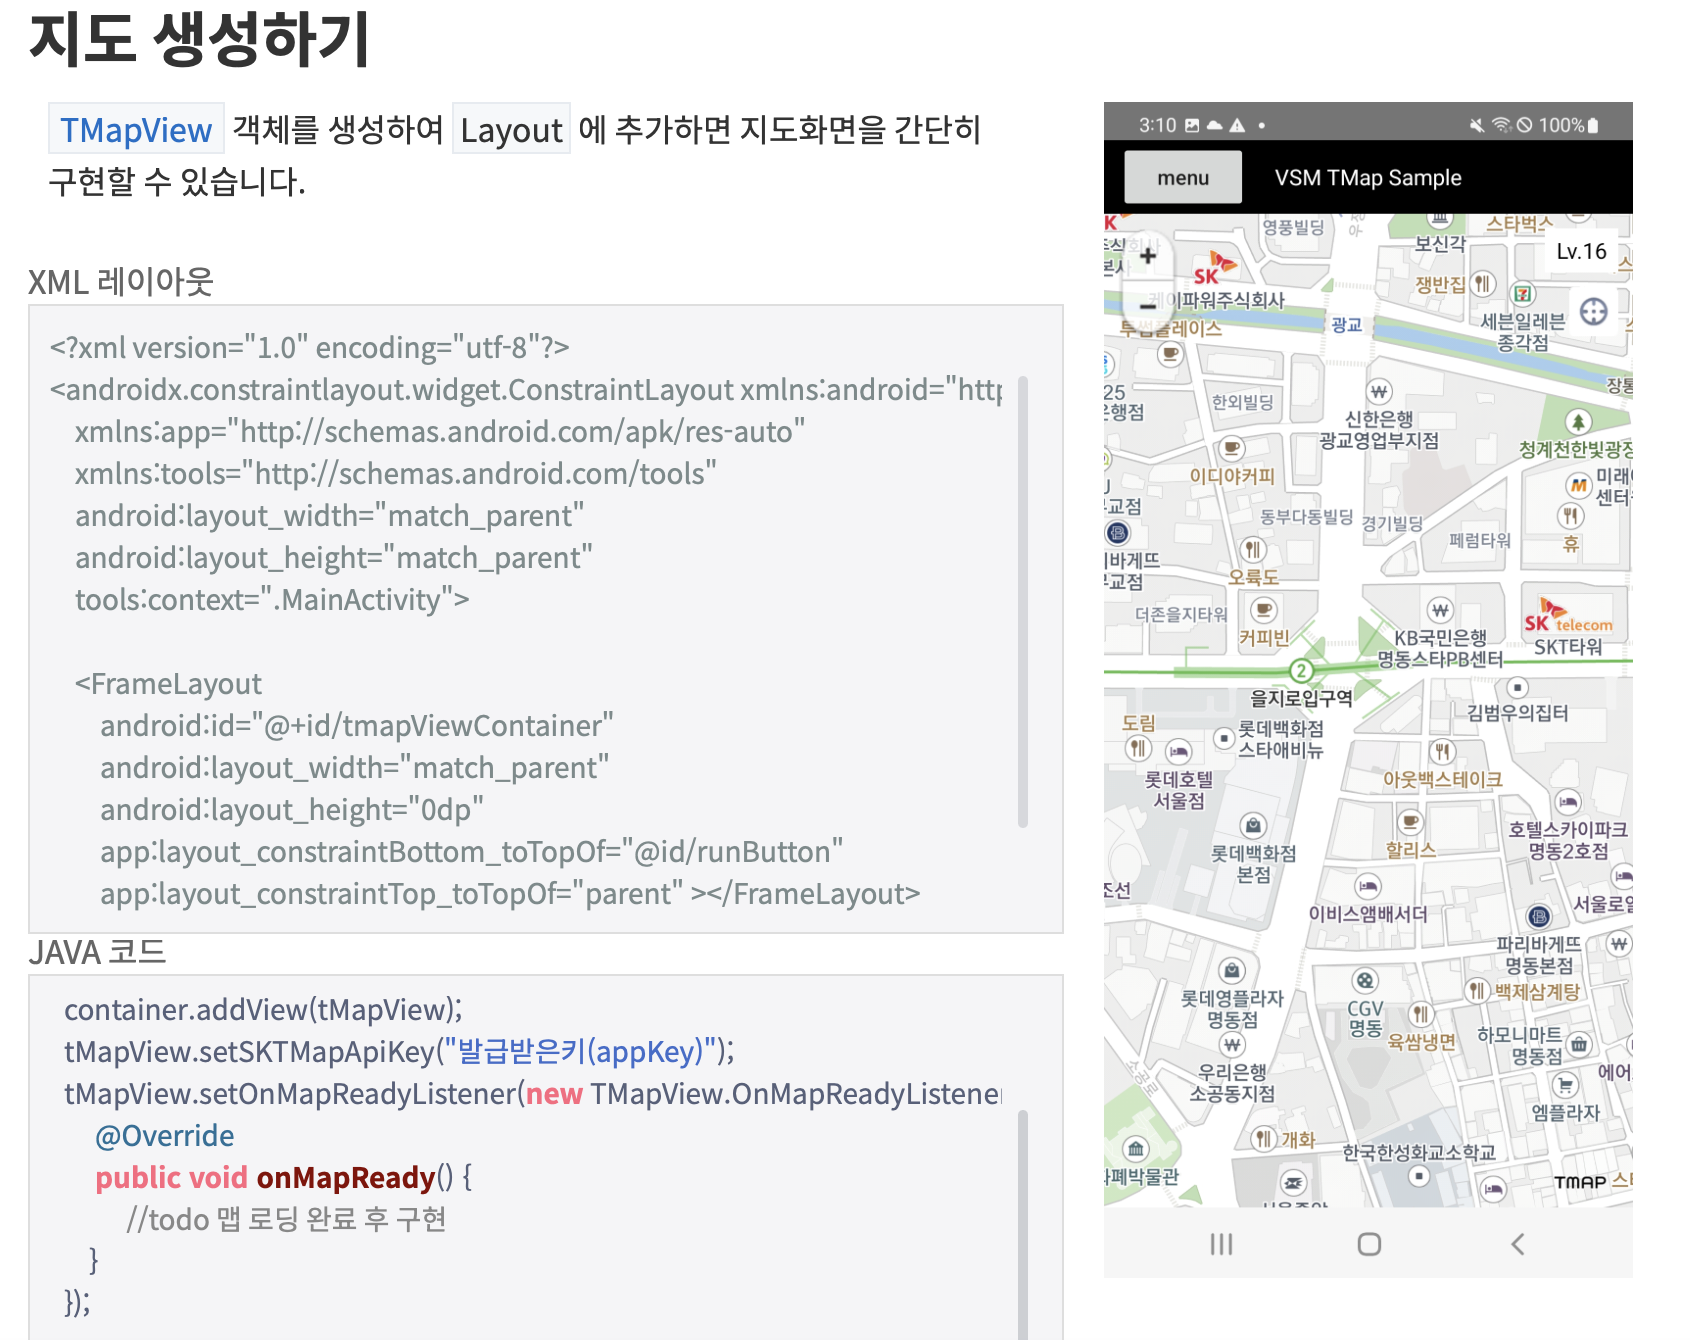Viewport: 1690px width, 1340px height.
Task: Click the 100% battery indicator in status bar
Action: [1569, 125]
